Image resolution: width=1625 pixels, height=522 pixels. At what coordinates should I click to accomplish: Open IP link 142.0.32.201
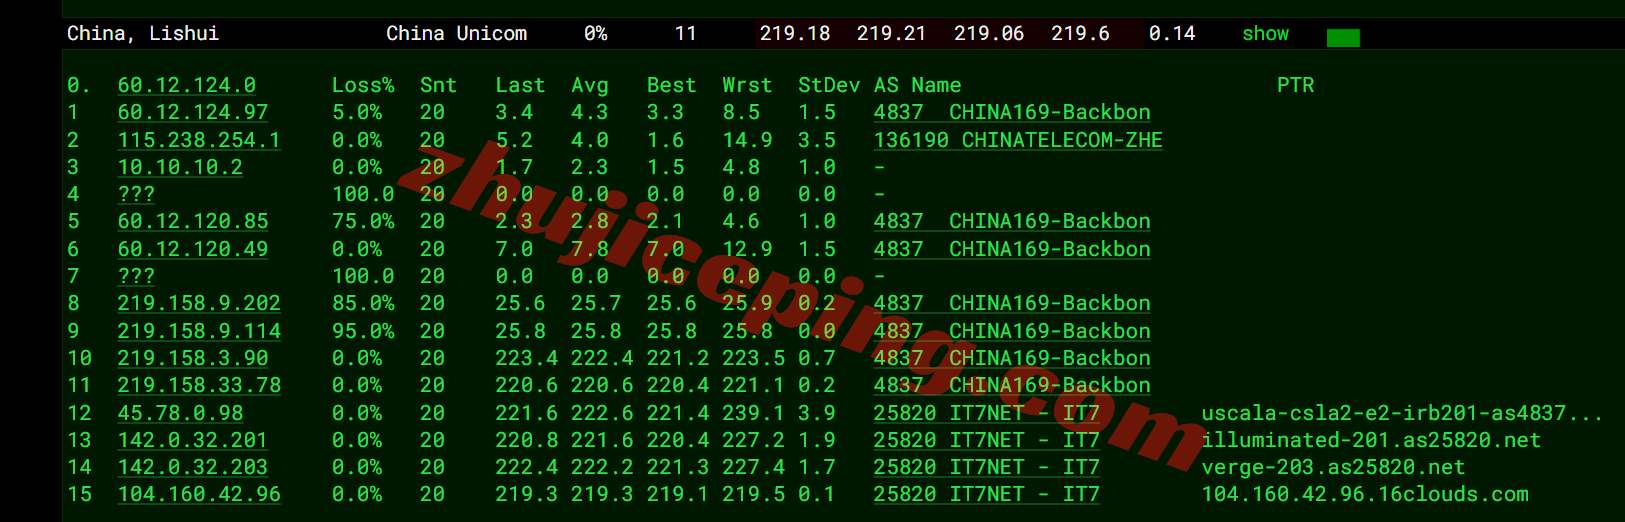[193, 440]
